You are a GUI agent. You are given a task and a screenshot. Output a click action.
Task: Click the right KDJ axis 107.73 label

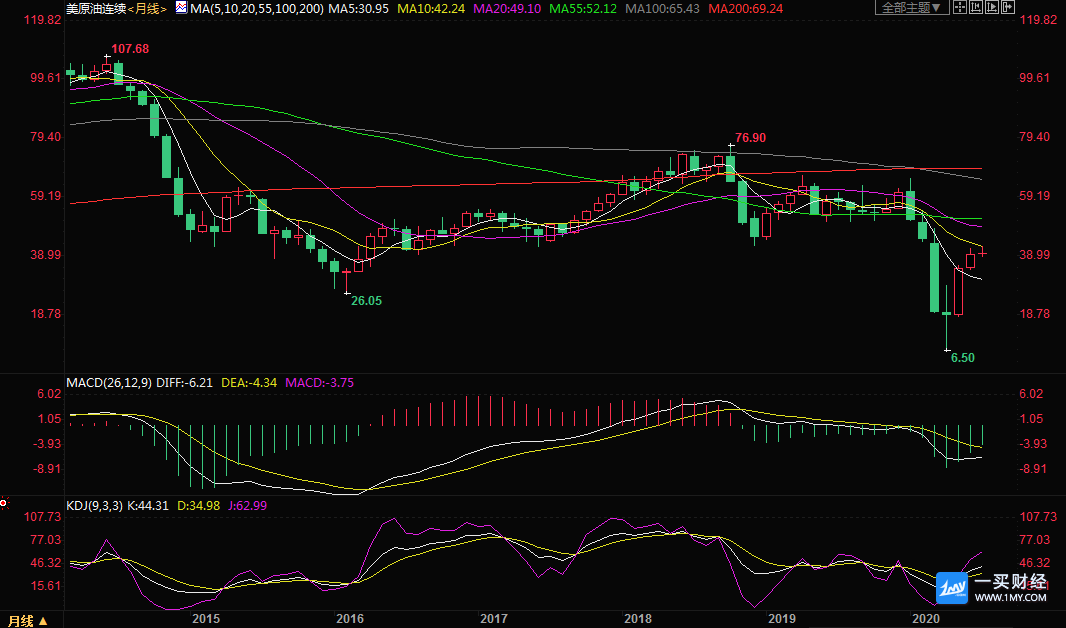click(x=1038, y=517)
